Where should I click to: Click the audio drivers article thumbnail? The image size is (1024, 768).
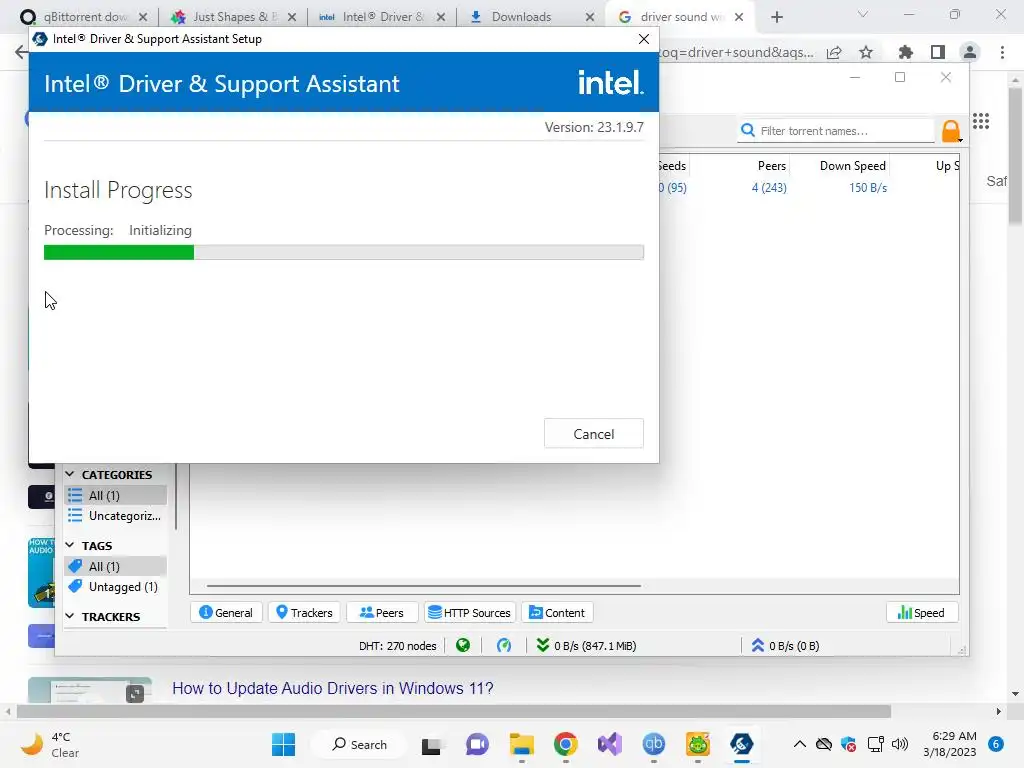89,690
